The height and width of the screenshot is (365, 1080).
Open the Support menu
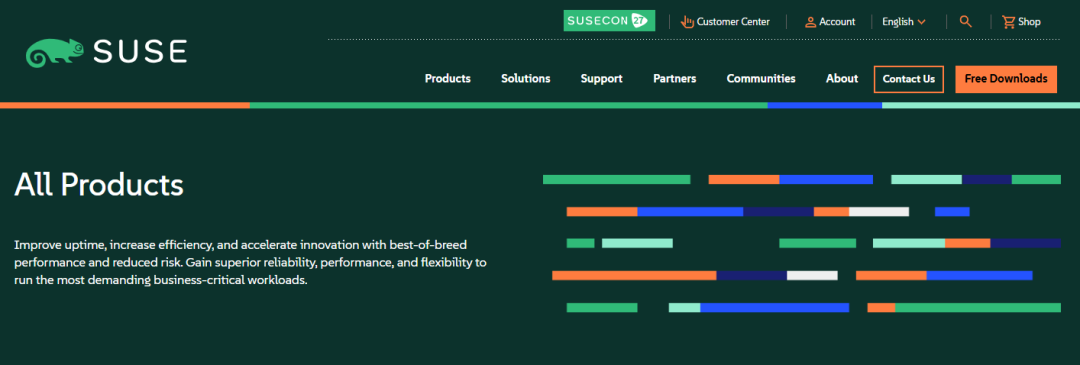(601, 79)
